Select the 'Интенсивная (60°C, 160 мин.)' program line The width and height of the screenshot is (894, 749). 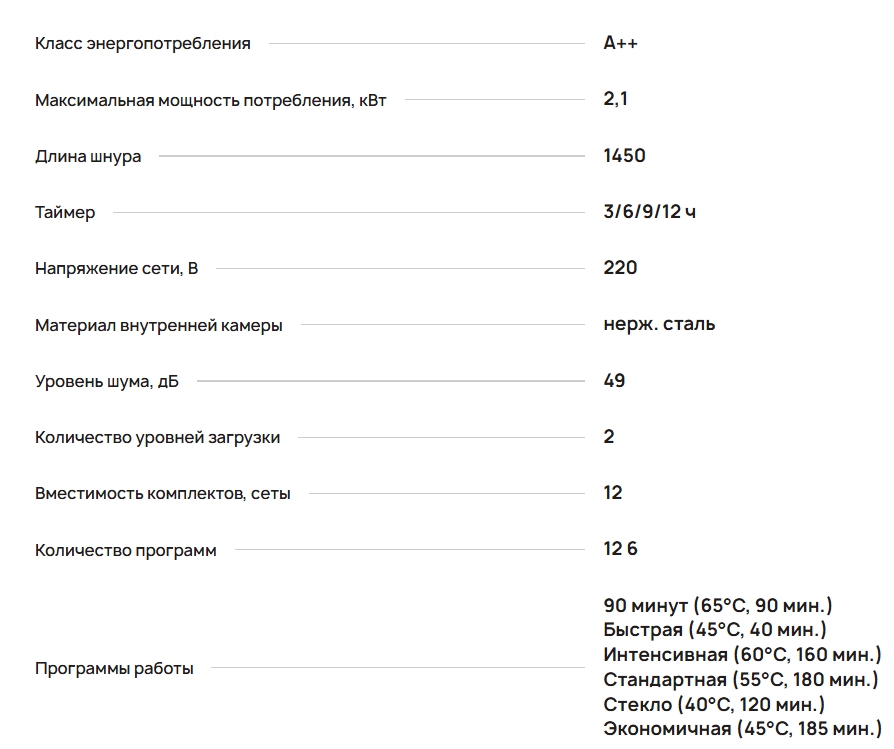tap(742, 655)
